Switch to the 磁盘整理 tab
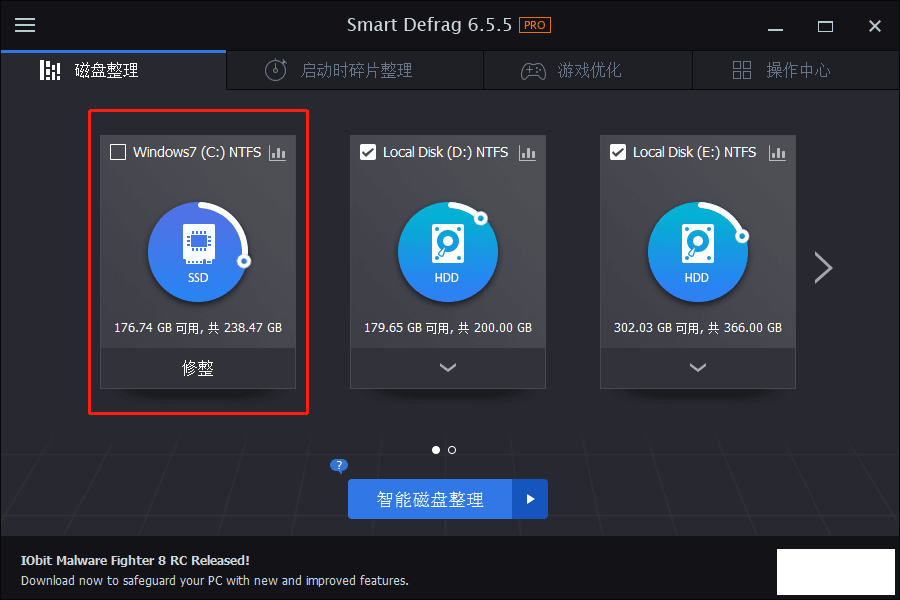 point(114,70)
